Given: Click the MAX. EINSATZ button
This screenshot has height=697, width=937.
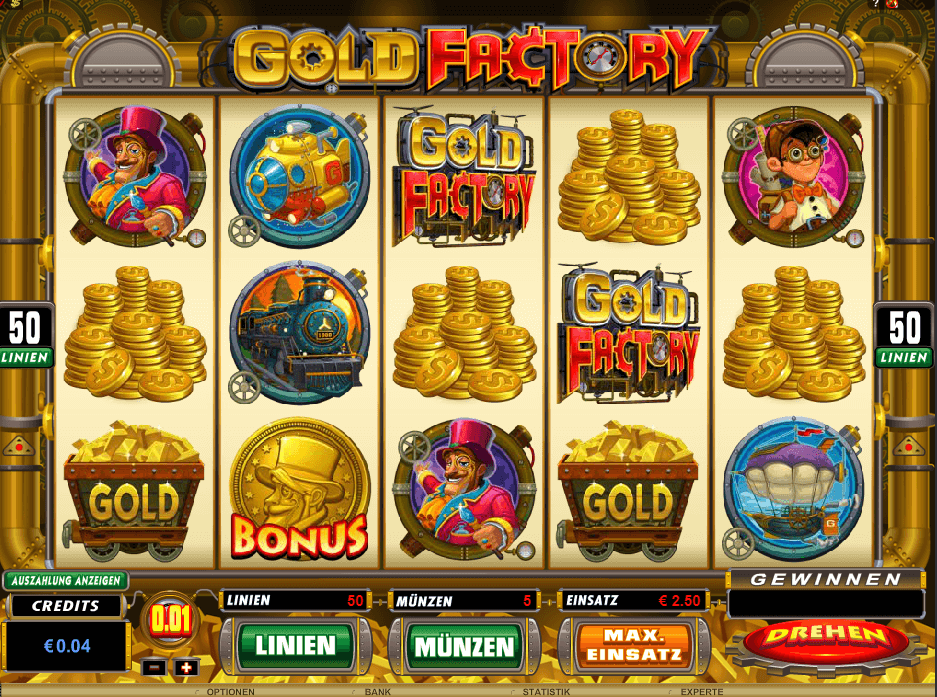Looking at the screenshot, I should pos(634,646).
